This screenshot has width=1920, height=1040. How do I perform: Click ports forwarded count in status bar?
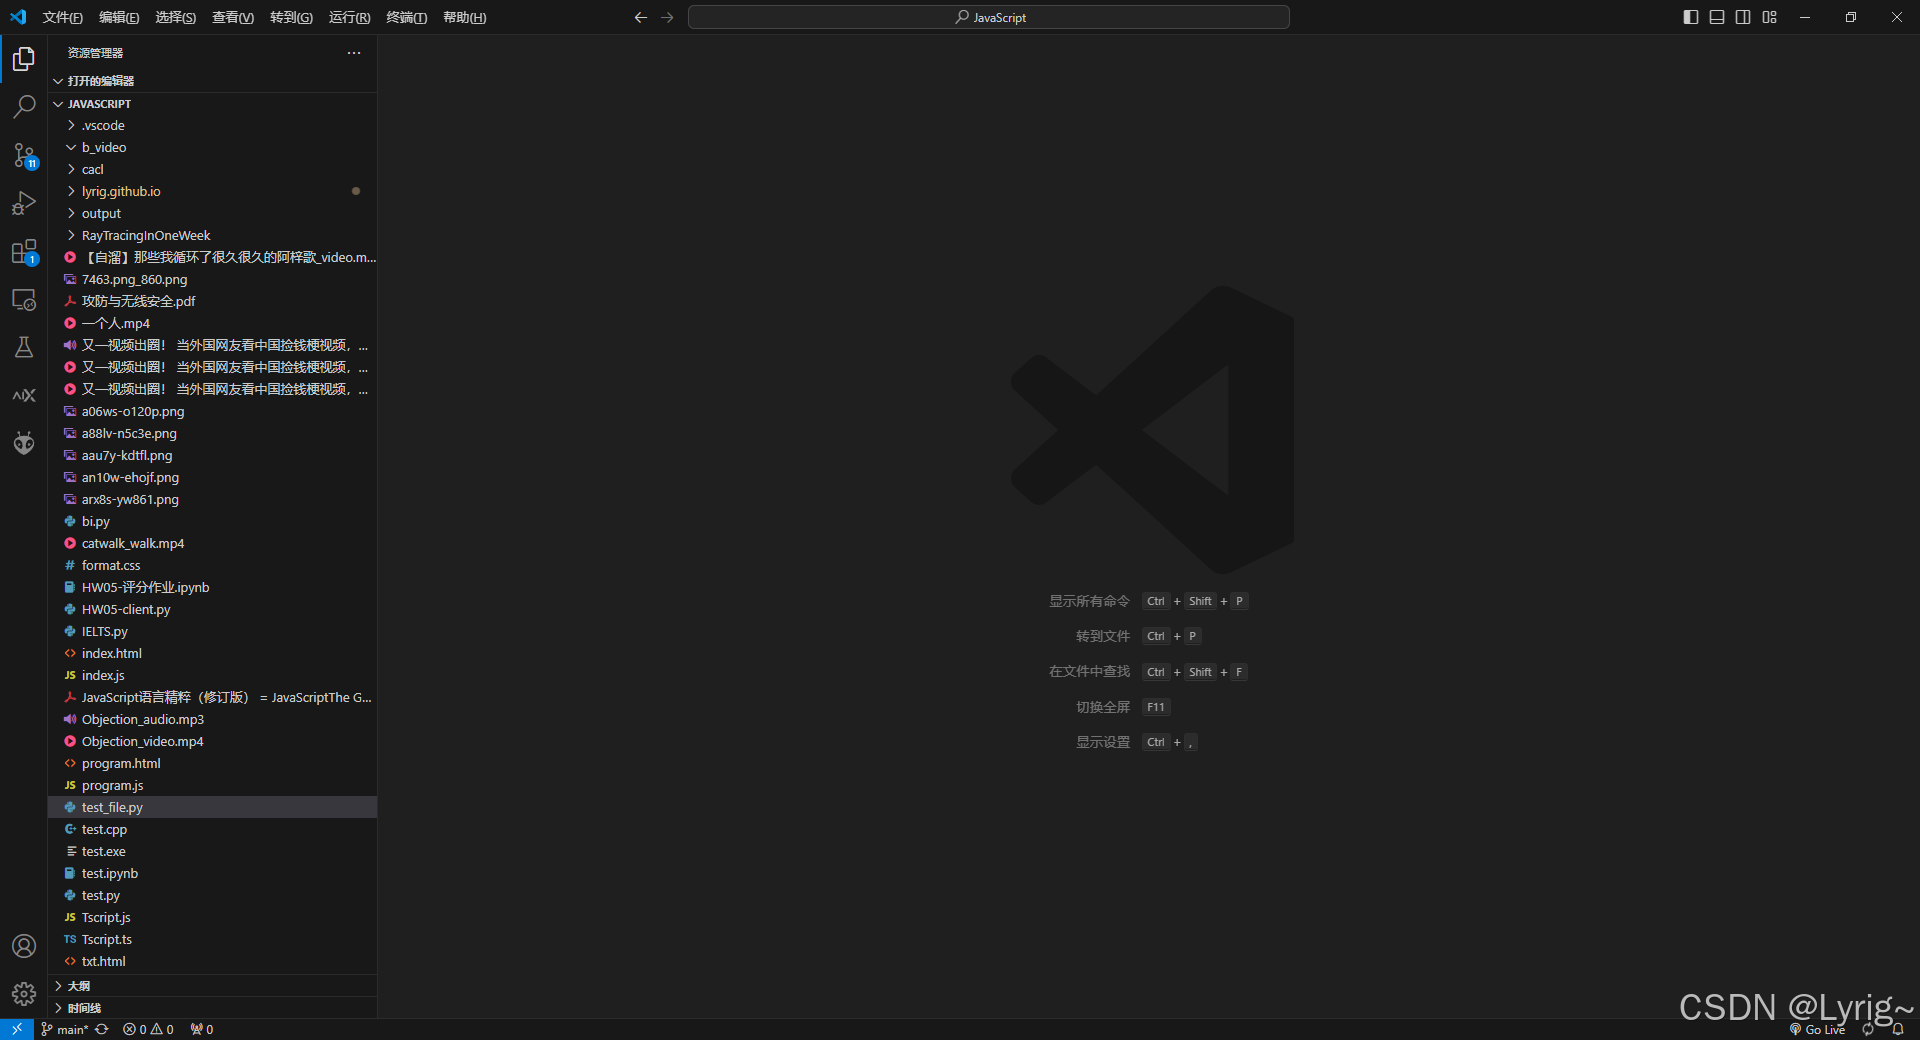(202, 1029)
